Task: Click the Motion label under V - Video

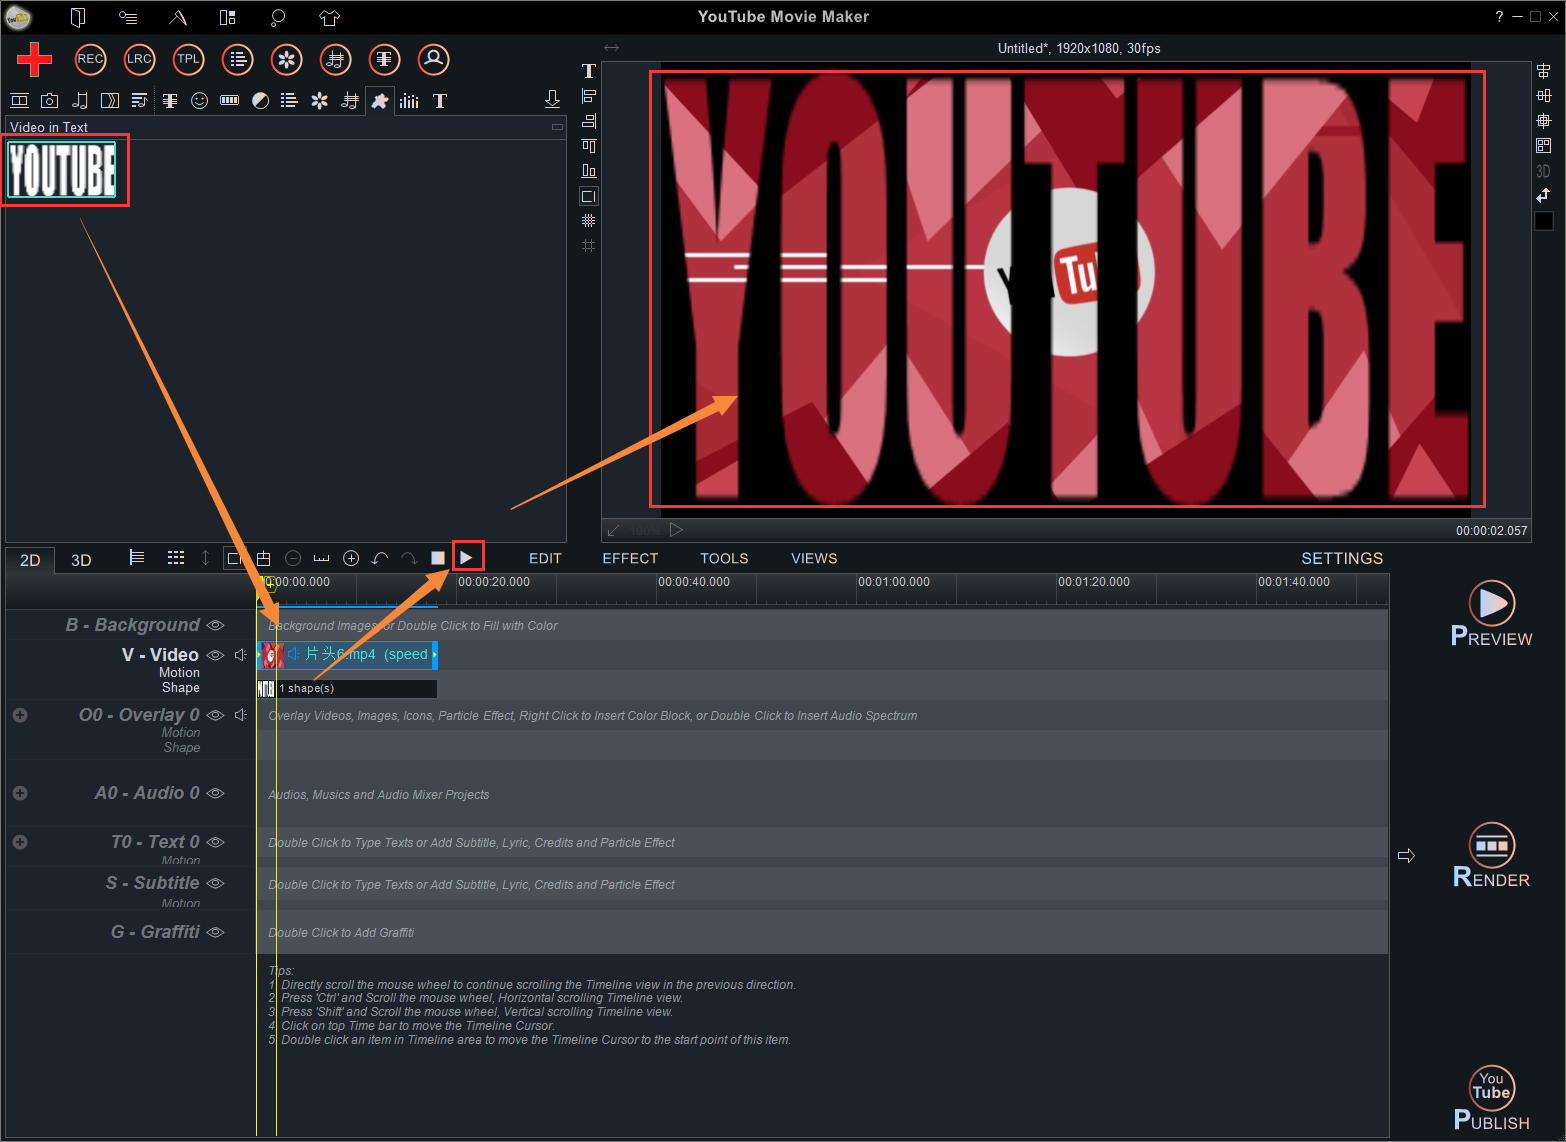Action: point(179,673)
